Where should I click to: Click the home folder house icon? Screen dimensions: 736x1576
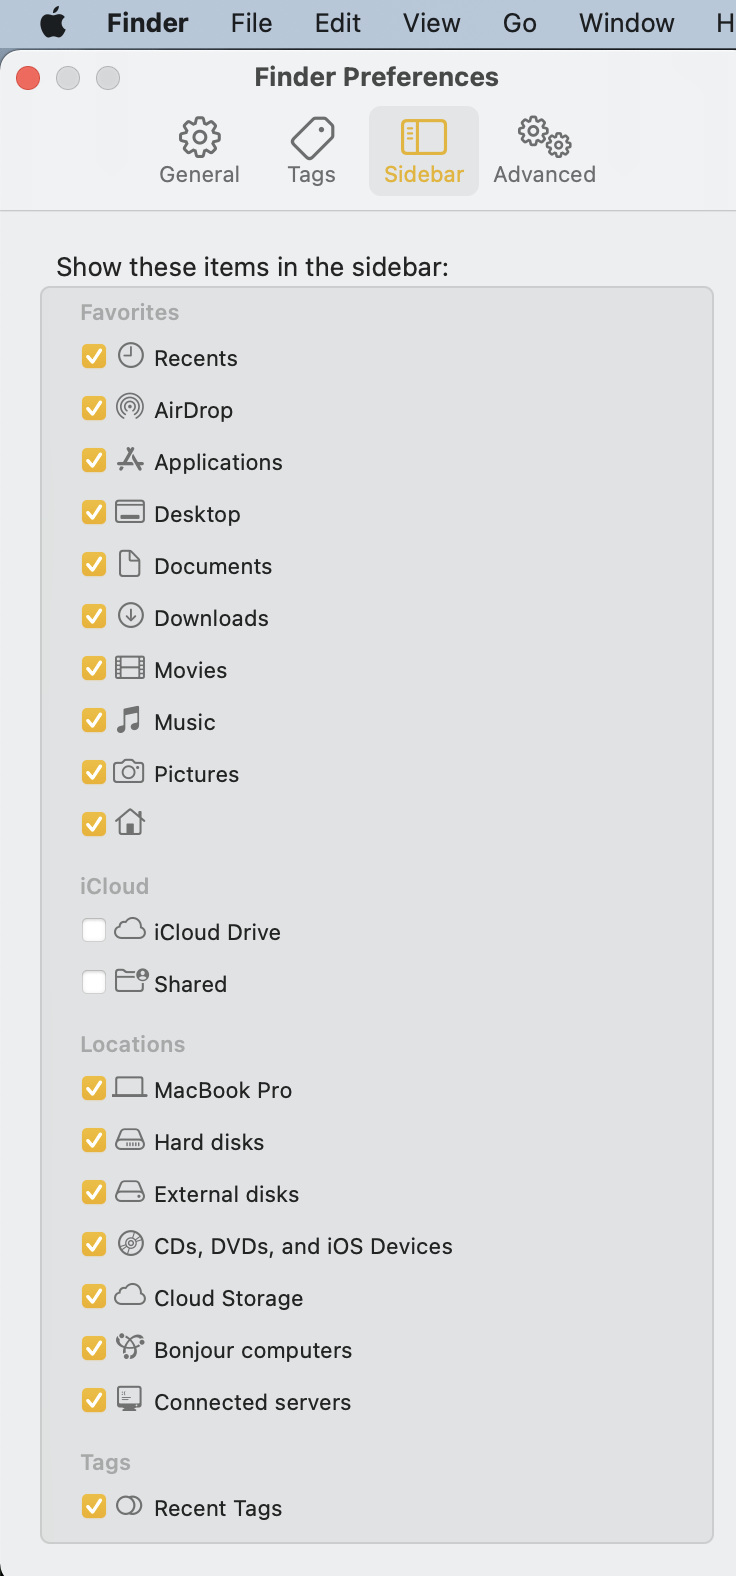(130, 822)
